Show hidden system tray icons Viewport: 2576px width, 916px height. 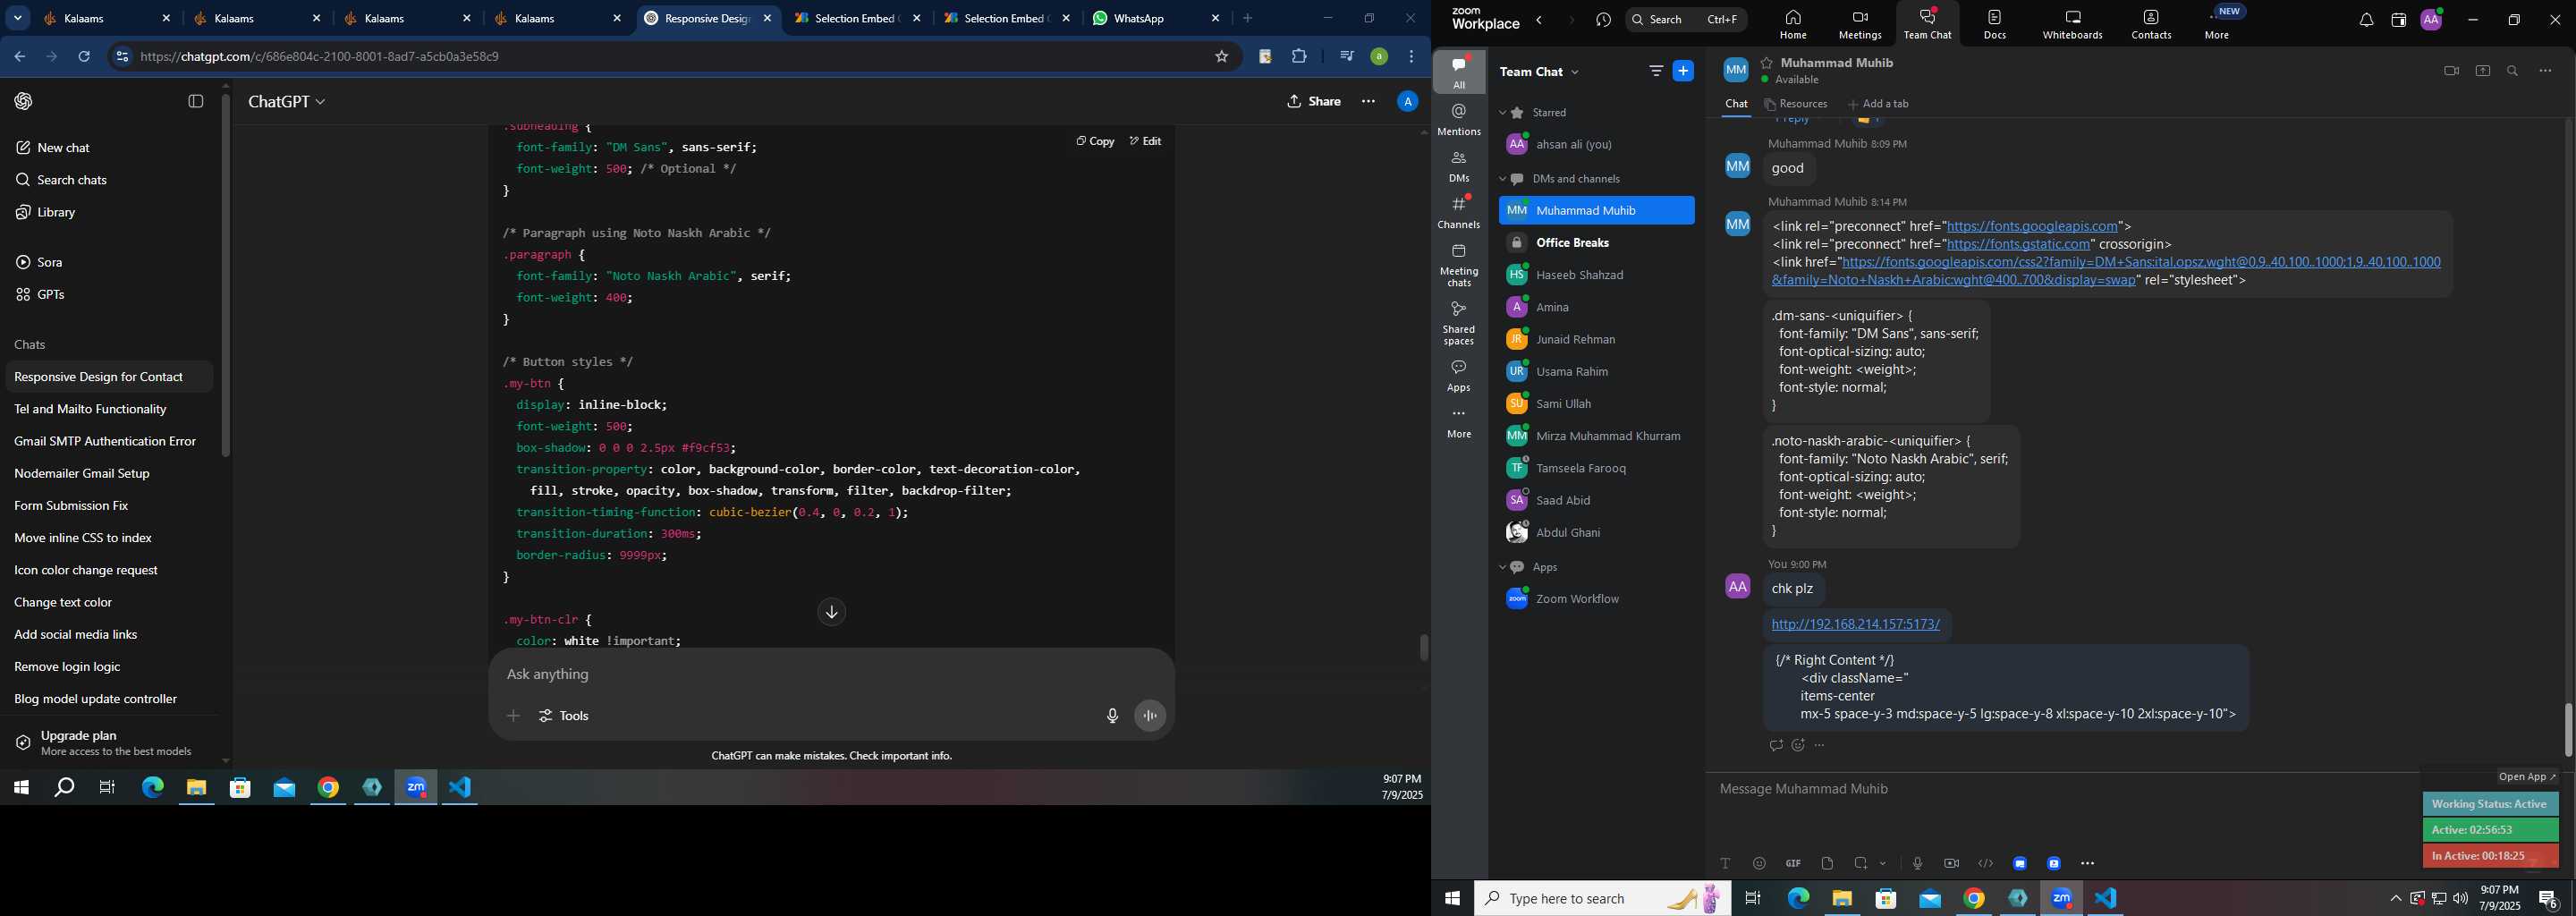pos(2395,898)
